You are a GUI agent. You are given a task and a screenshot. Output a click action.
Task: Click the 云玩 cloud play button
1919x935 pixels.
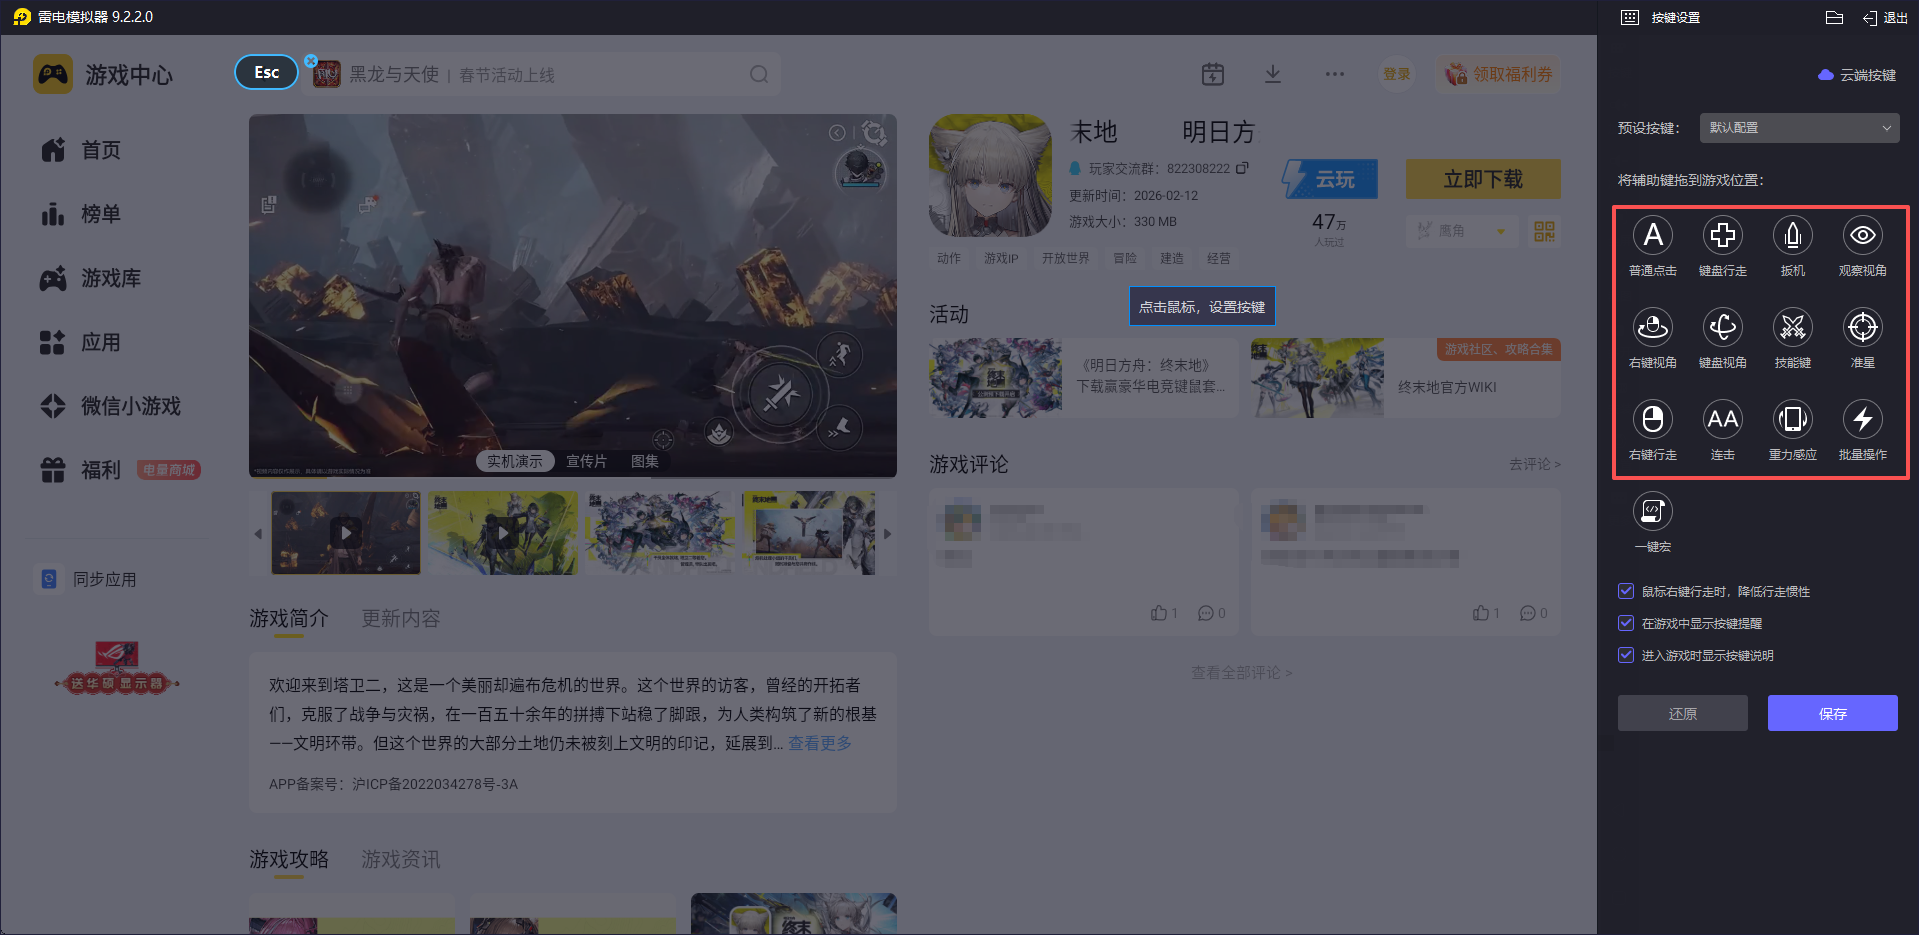tap(1331, 179)
